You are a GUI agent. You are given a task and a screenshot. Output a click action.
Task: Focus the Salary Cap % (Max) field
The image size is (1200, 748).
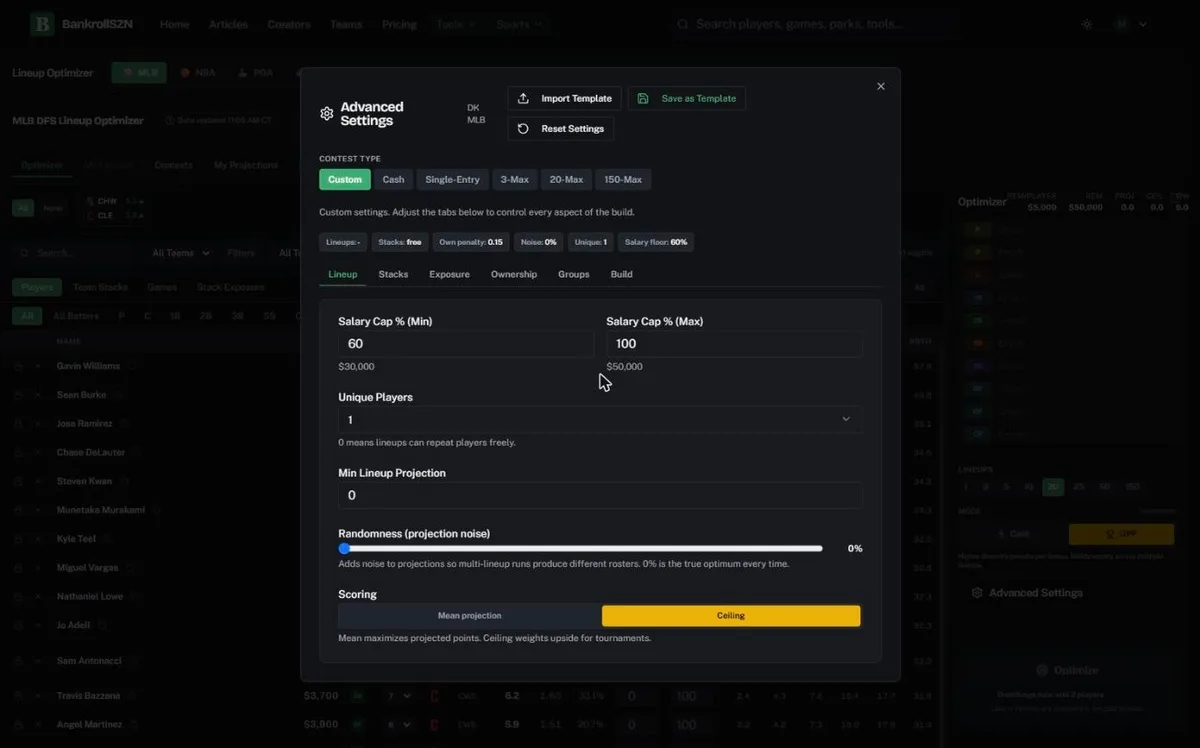click(734, 344)
